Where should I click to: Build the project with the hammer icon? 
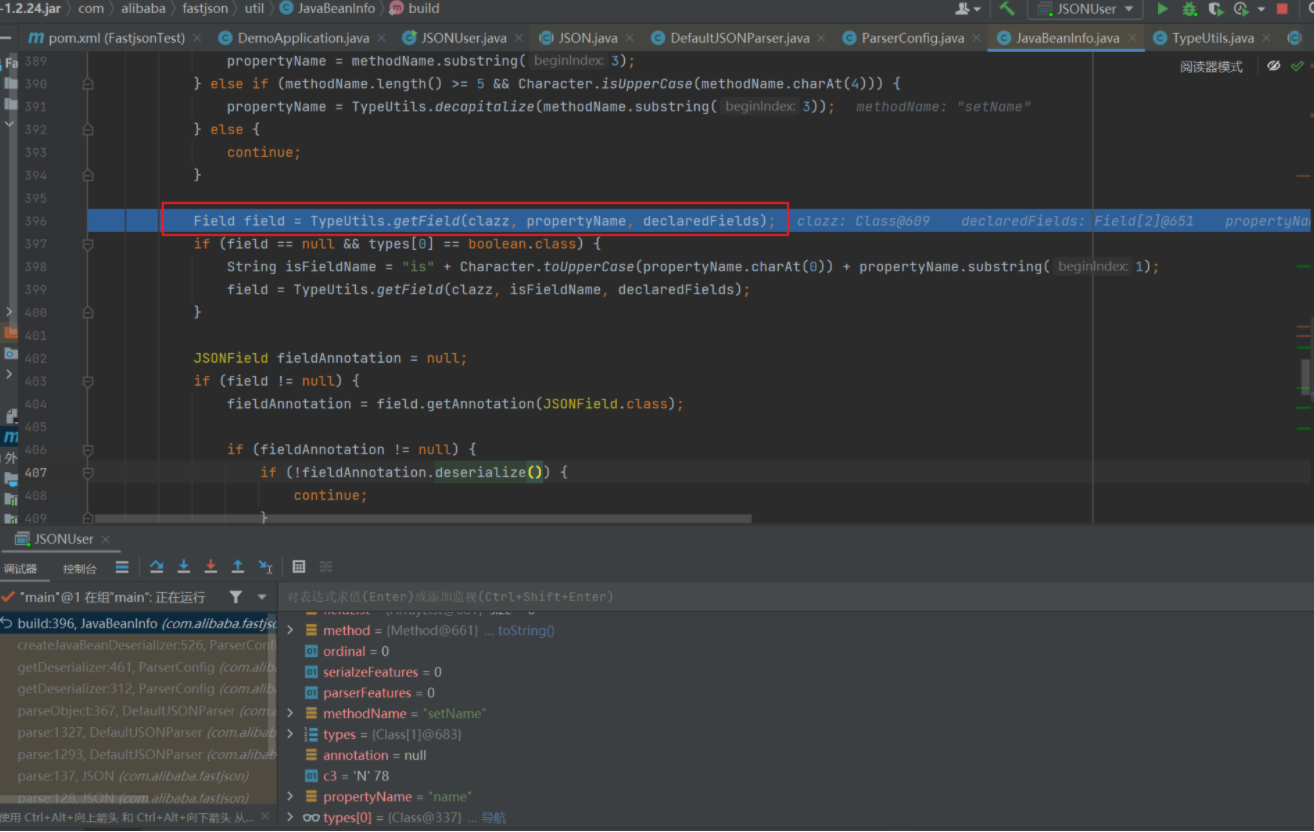pyautogui.click(x=1007, y=9)
